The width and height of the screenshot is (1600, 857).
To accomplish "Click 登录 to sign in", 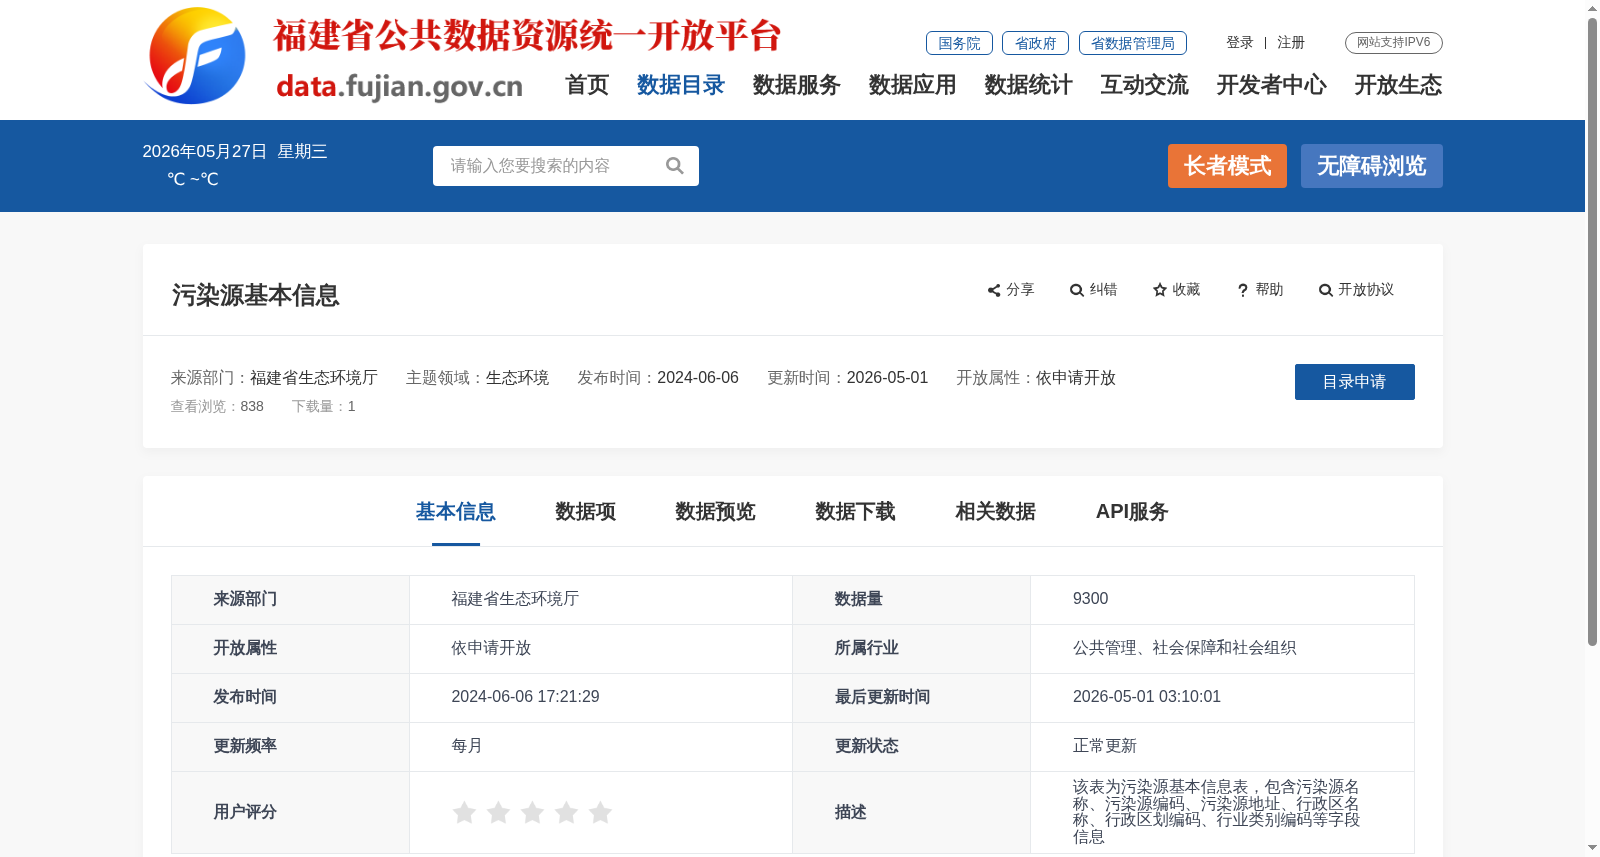I will 1240,43.
